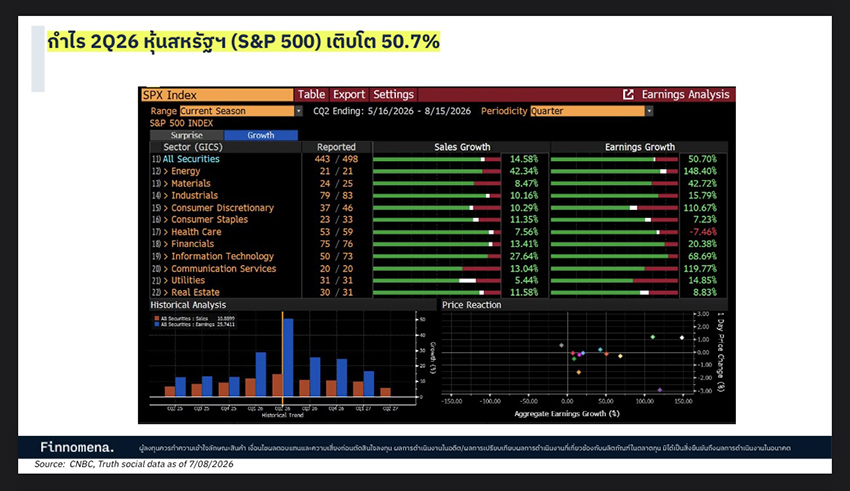The image size is (850, 491).
Task: Click the All Securities Earnings legend entry
Action: 194,324
